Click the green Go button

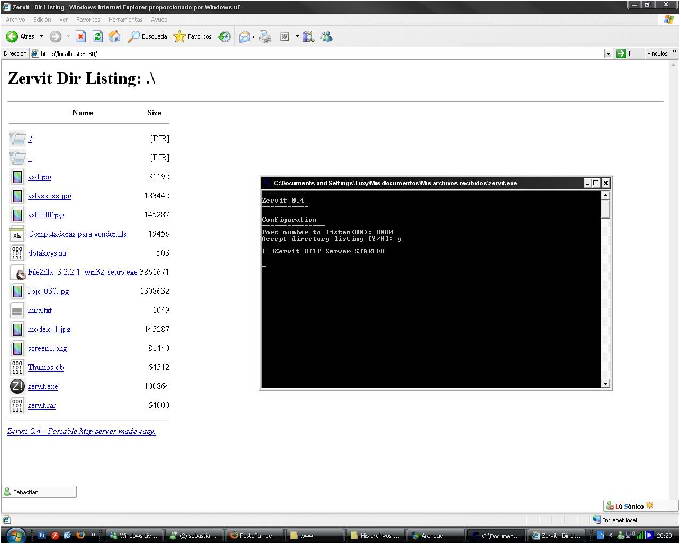pos(621,53)
